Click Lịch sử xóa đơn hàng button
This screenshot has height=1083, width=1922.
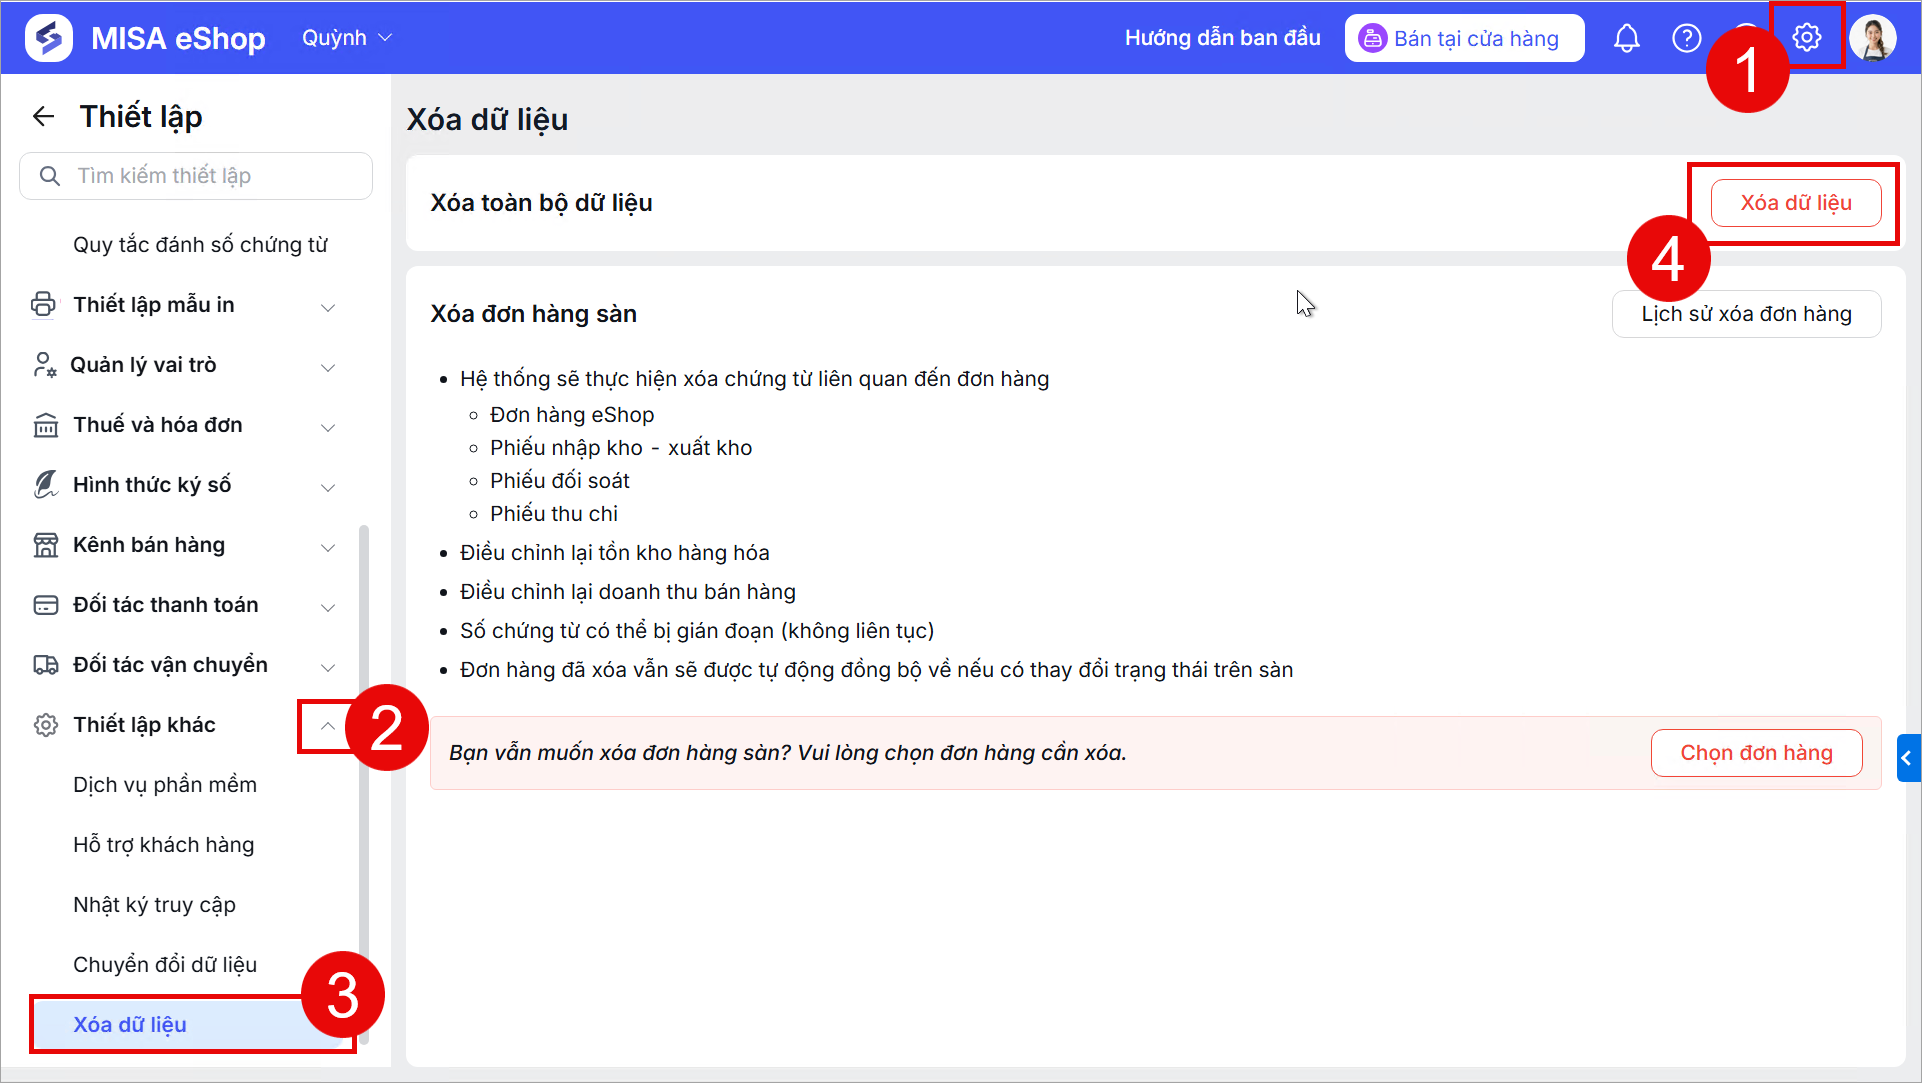(x=1746, y=314)
